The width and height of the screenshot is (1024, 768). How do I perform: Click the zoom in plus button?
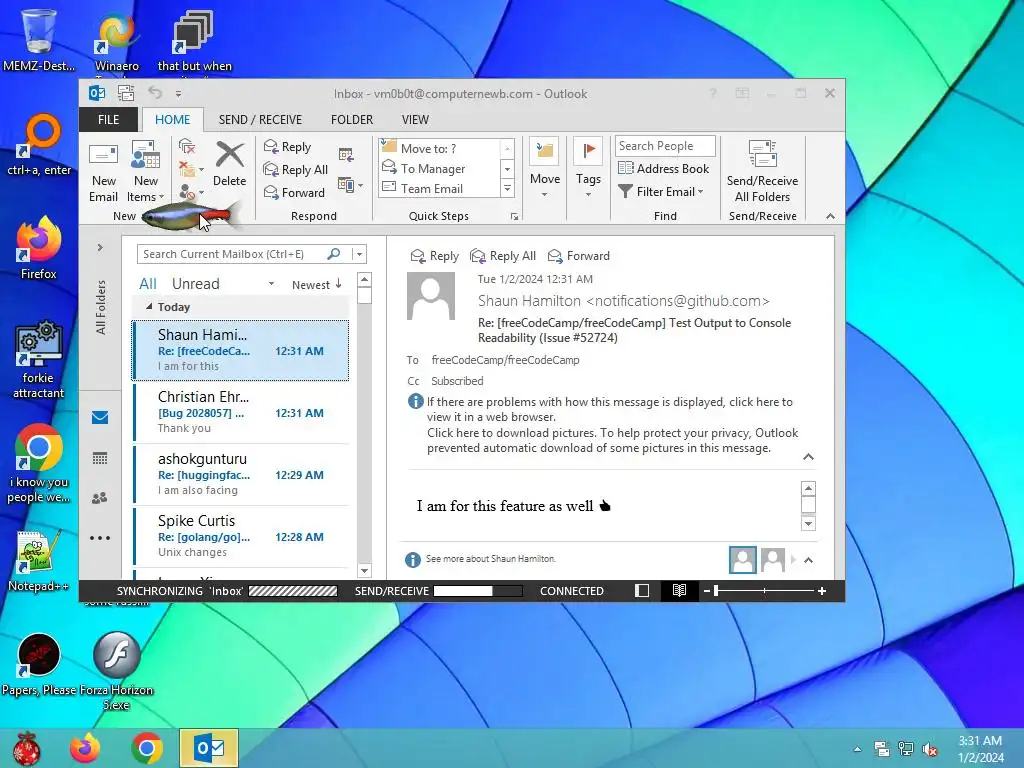coord(822,591)
